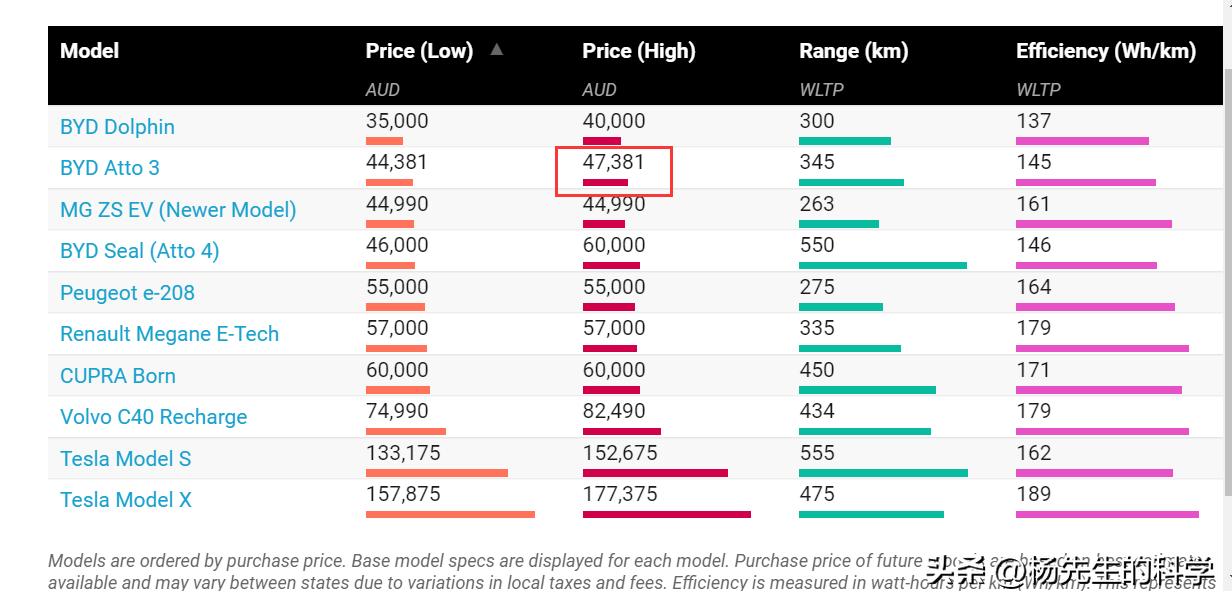Click the CUPRA Born link
The image size is (1232, 604).
point(118,376)
